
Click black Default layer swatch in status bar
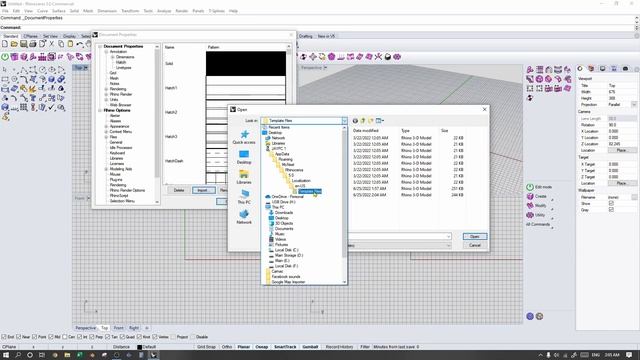[x=140, y=347]
